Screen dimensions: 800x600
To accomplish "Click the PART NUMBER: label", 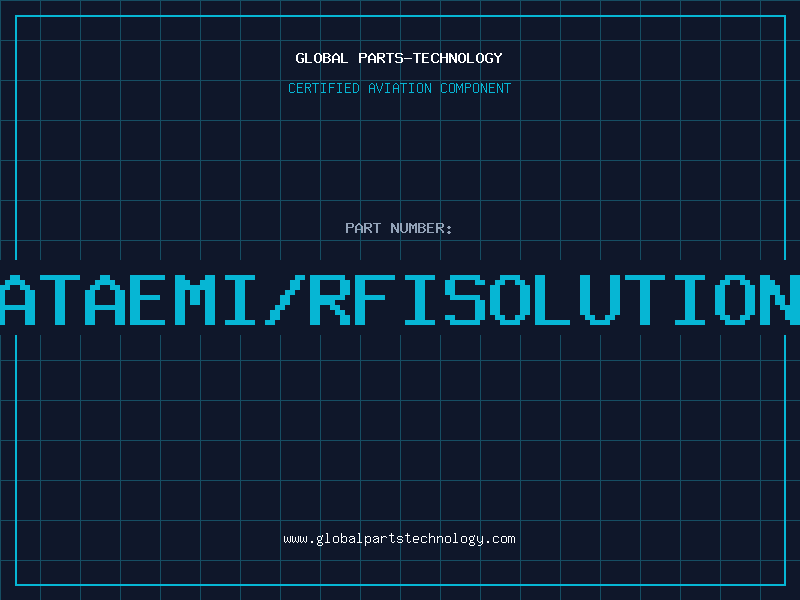I will coord(399,228).
